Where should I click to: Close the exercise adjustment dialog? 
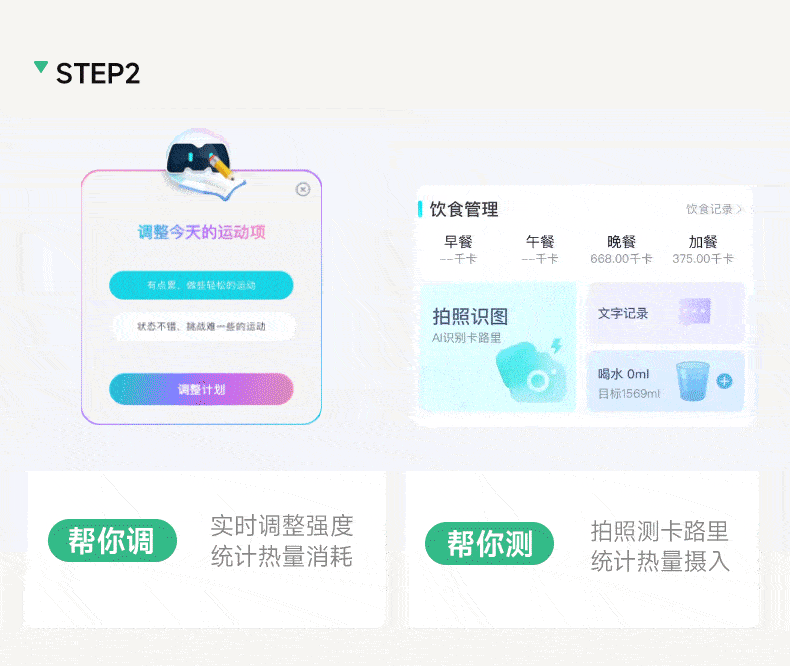pos(303,189)
